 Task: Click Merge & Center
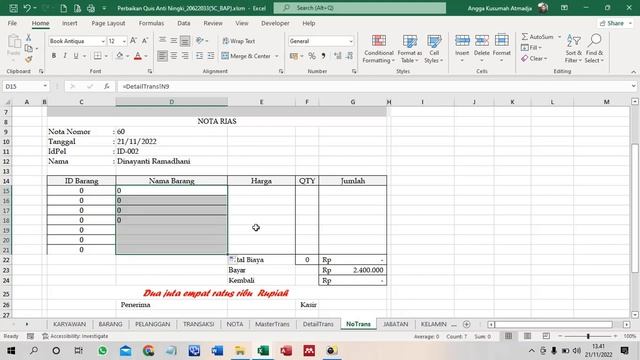point(246,56)
